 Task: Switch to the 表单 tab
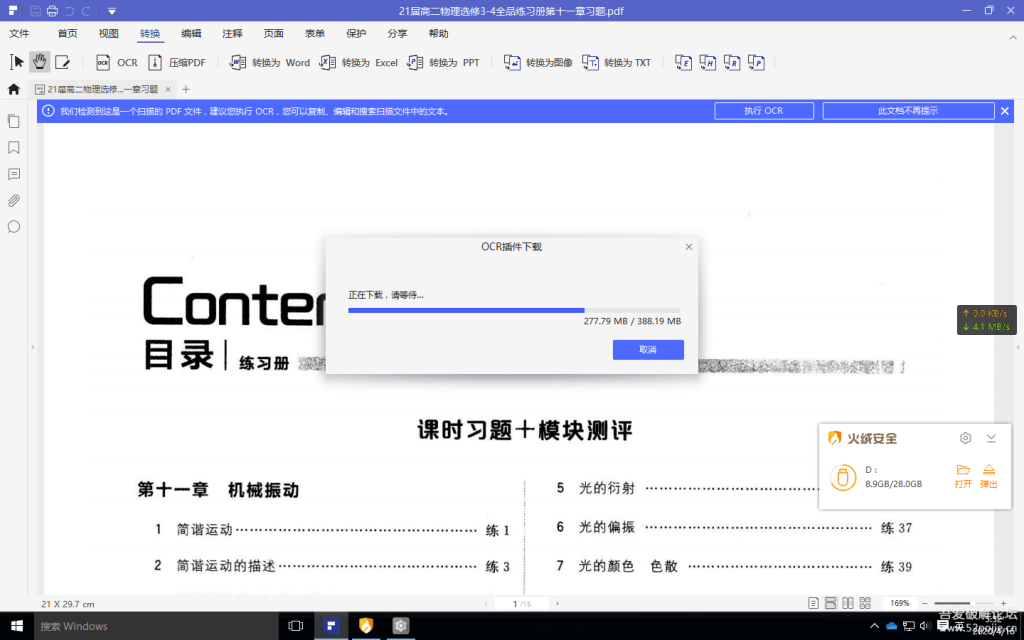(x=315, y=33)
